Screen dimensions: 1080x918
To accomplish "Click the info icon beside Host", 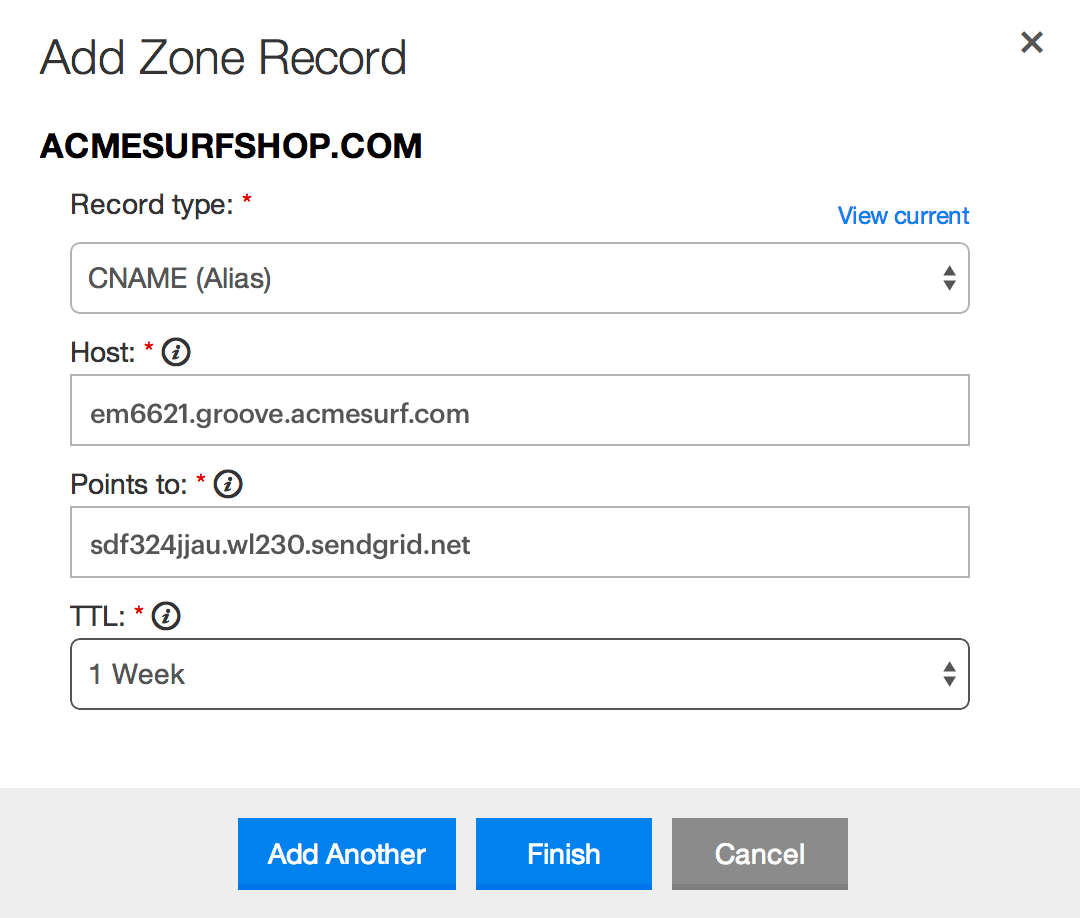I will [176, 353].
